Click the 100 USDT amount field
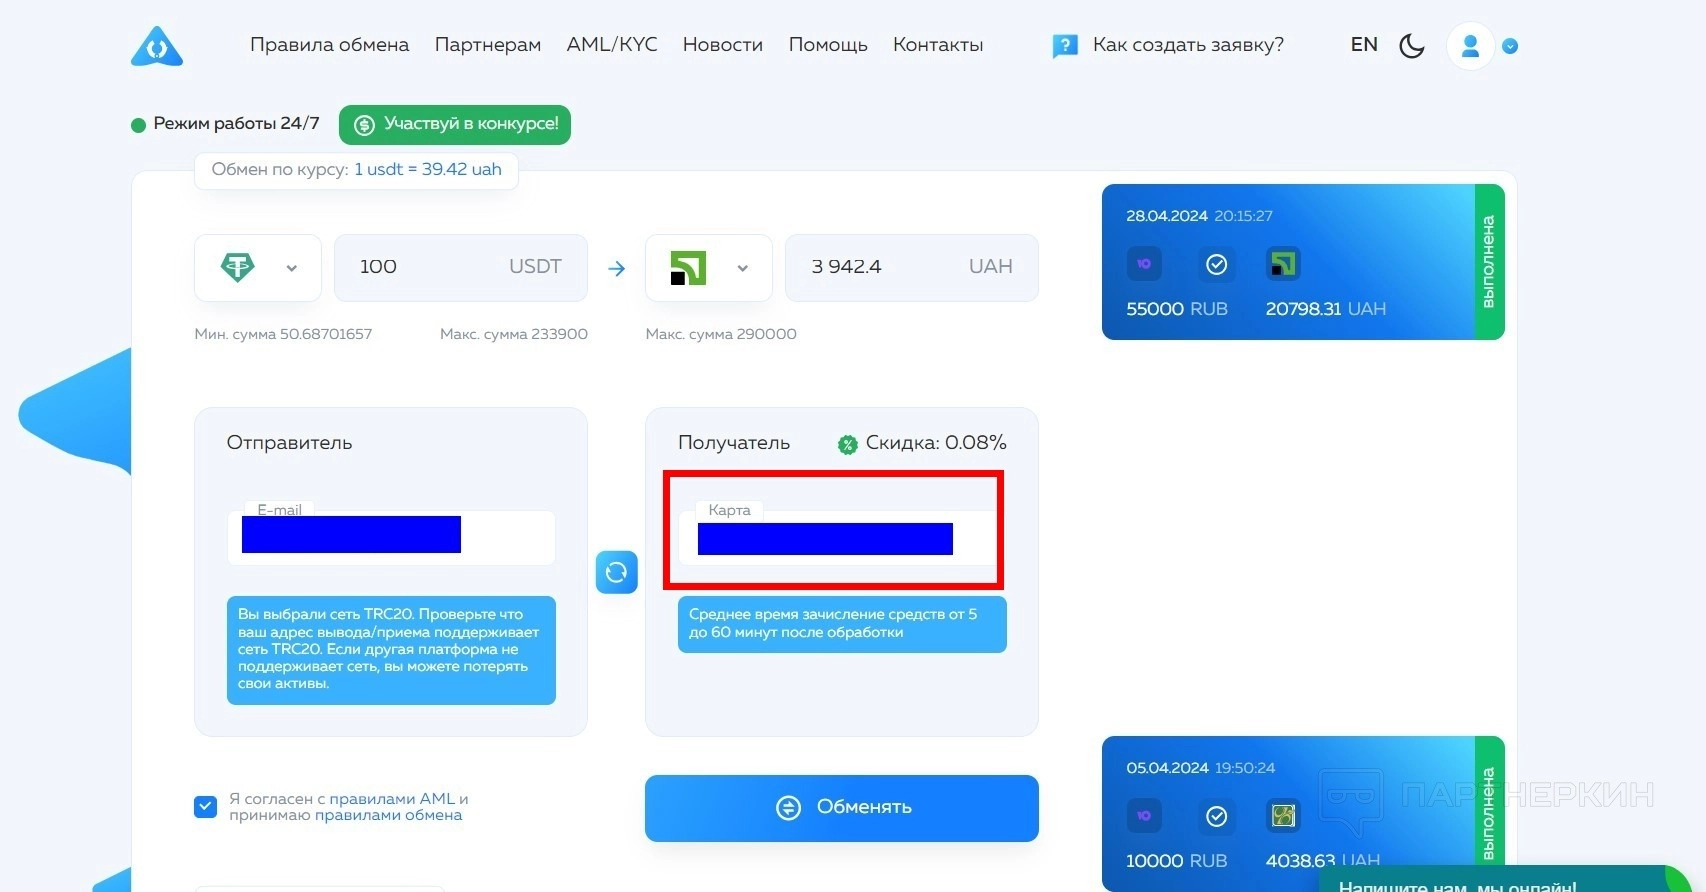 tap(461, 268)
